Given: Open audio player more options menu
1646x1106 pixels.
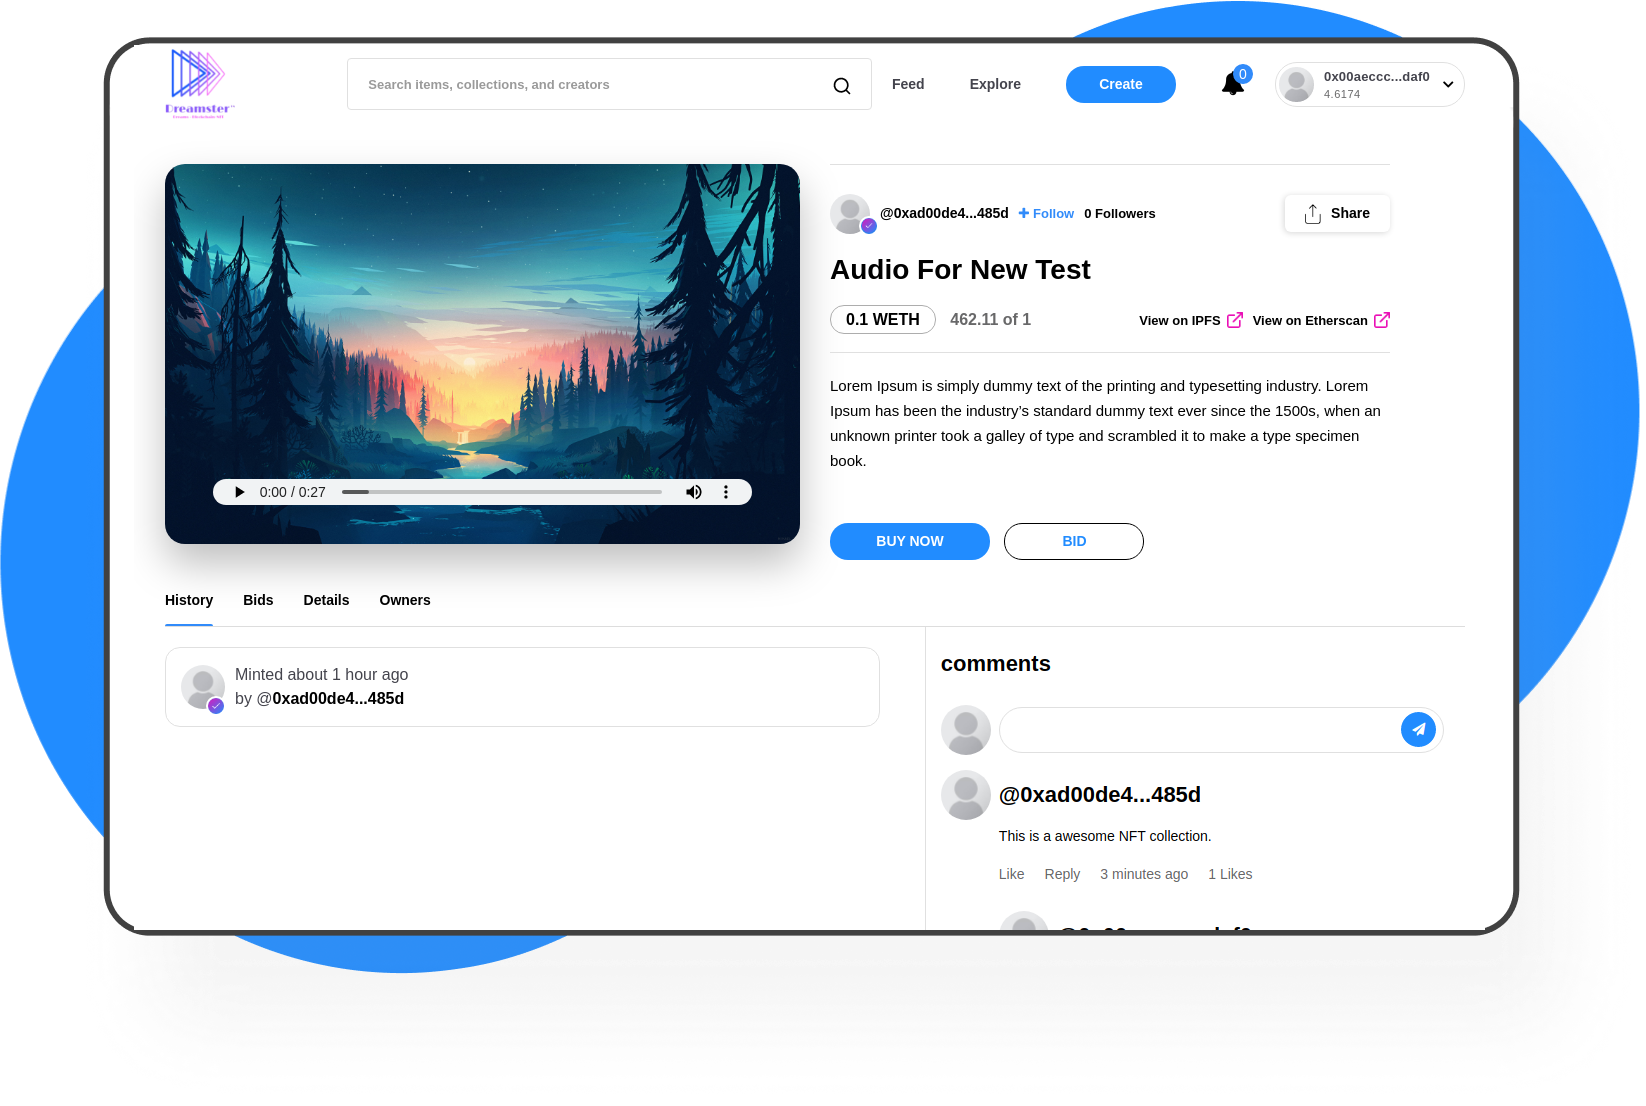Looking at the screenshot, I should point(726,492).
